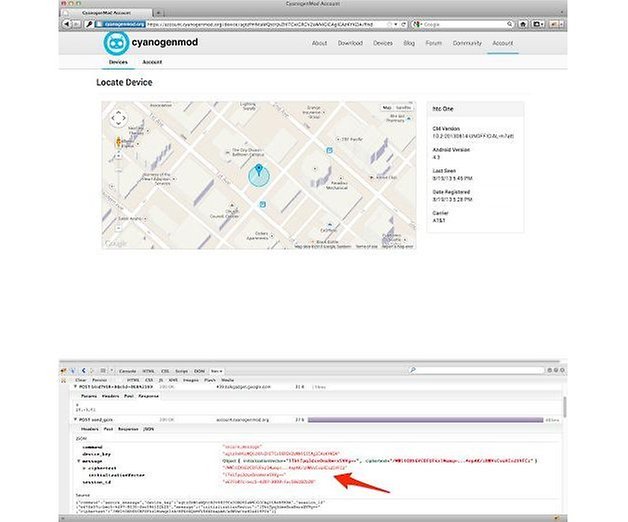Click the blue device location pin
Image resolution: width=628 pixels, height=522 pixels.
click(259, 169)
